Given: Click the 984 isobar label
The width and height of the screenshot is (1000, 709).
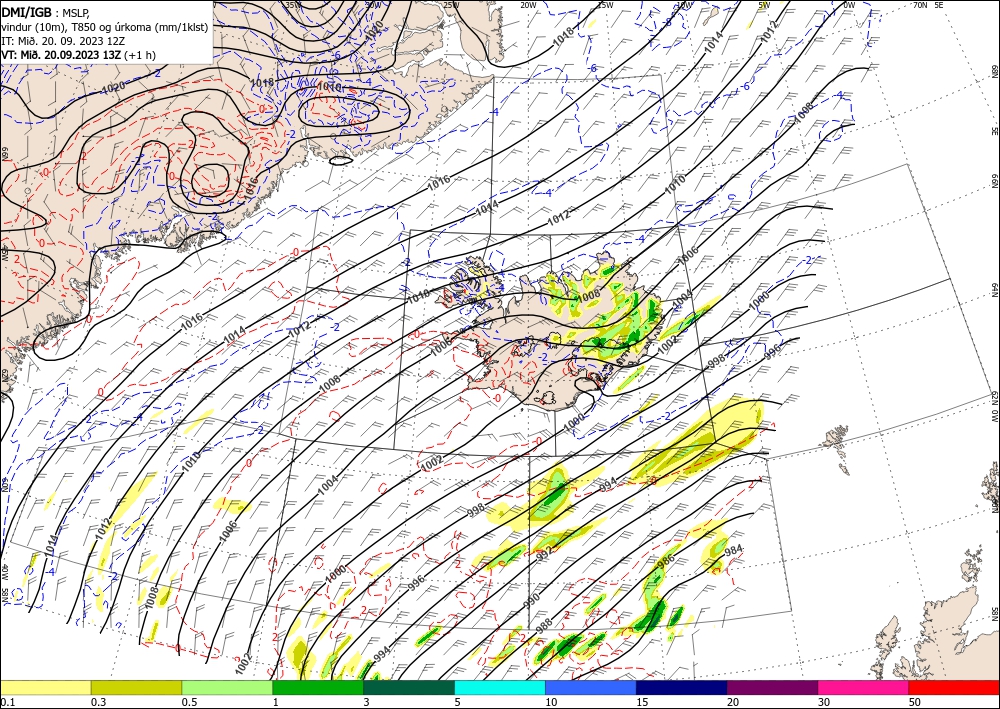Looking at the screenshot, I should [x=734, y=550].
